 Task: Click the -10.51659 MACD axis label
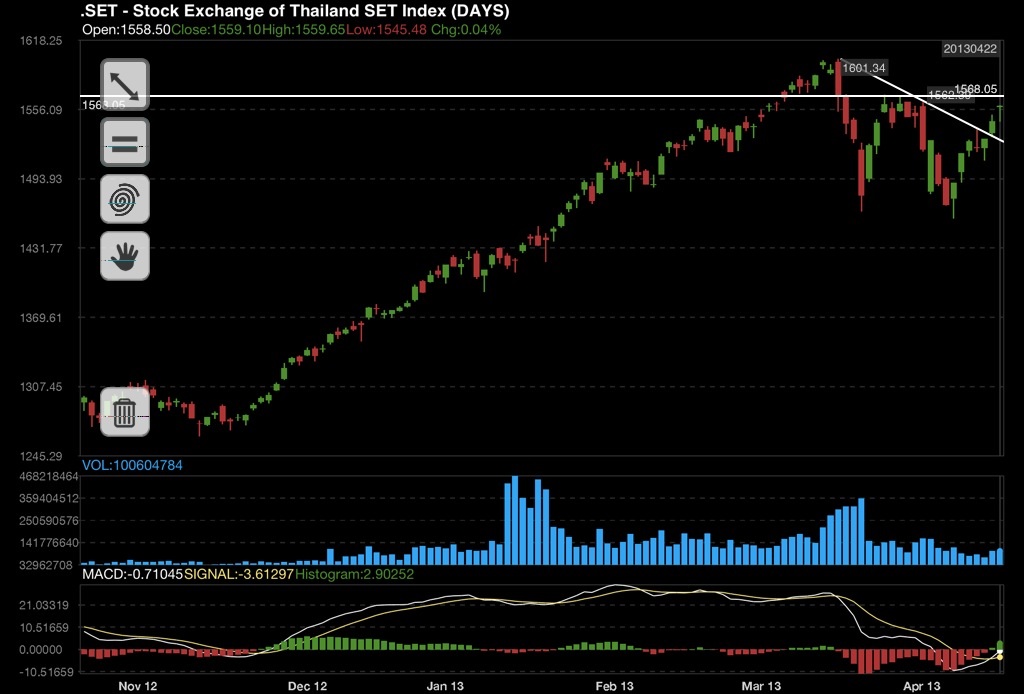coord(46,672)
